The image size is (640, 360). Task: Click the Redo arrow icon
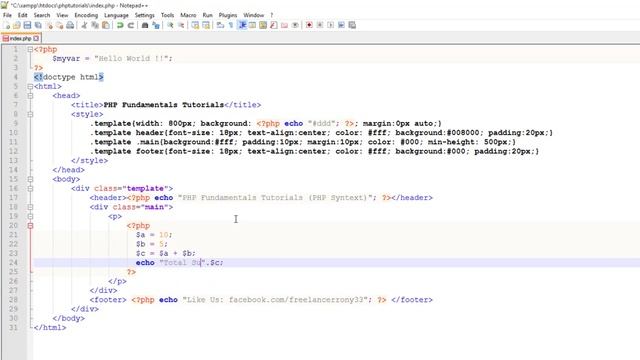click(x=131, y=25)
